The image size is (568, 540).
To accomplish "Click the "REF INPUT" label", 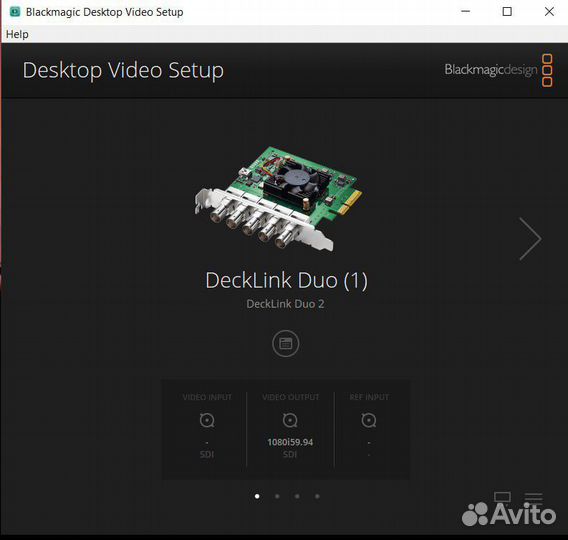I will (369, 397).
